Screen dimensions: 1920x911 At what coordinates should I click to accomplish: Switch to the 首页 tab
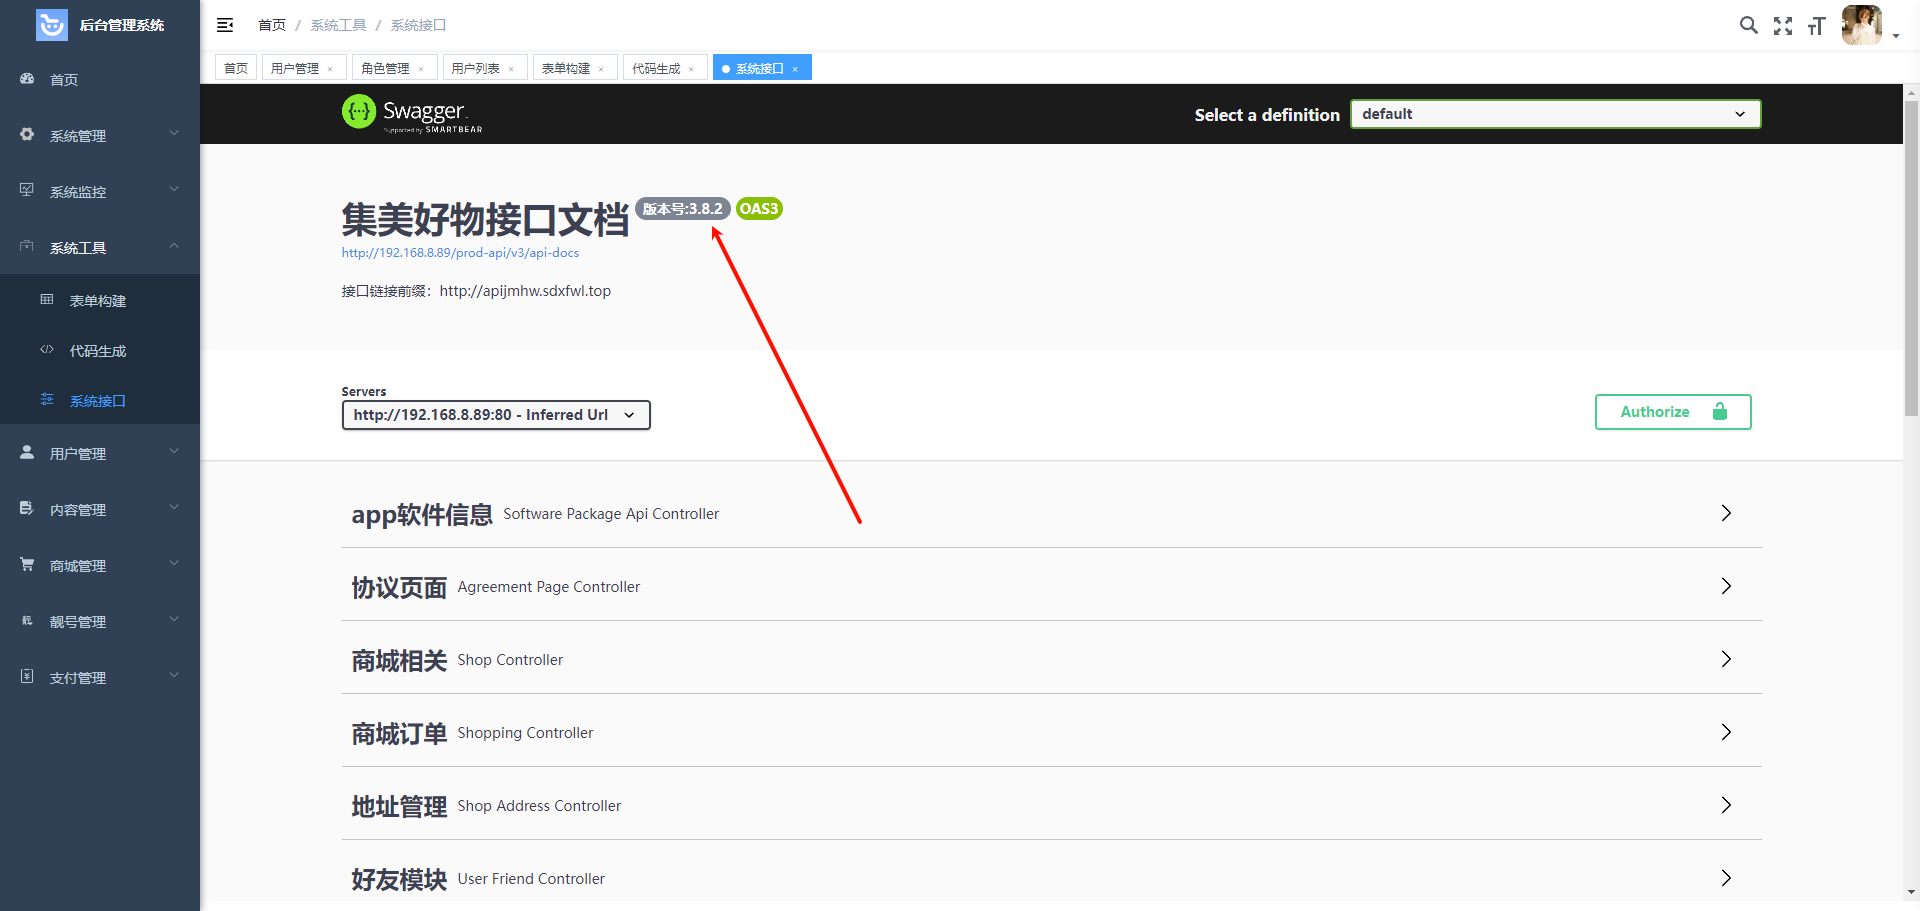[236, 68]
